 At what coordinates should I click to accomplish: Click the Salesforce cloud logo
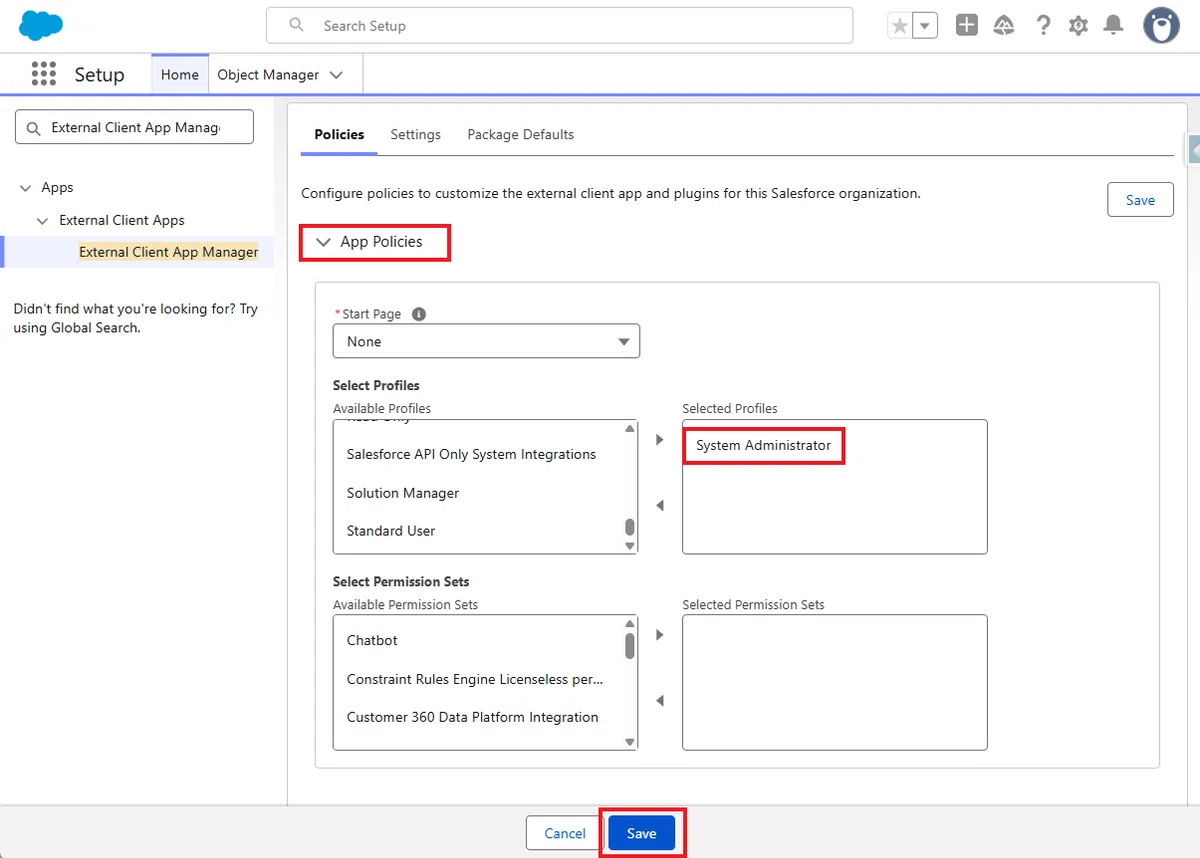click(x=41, y=25)
